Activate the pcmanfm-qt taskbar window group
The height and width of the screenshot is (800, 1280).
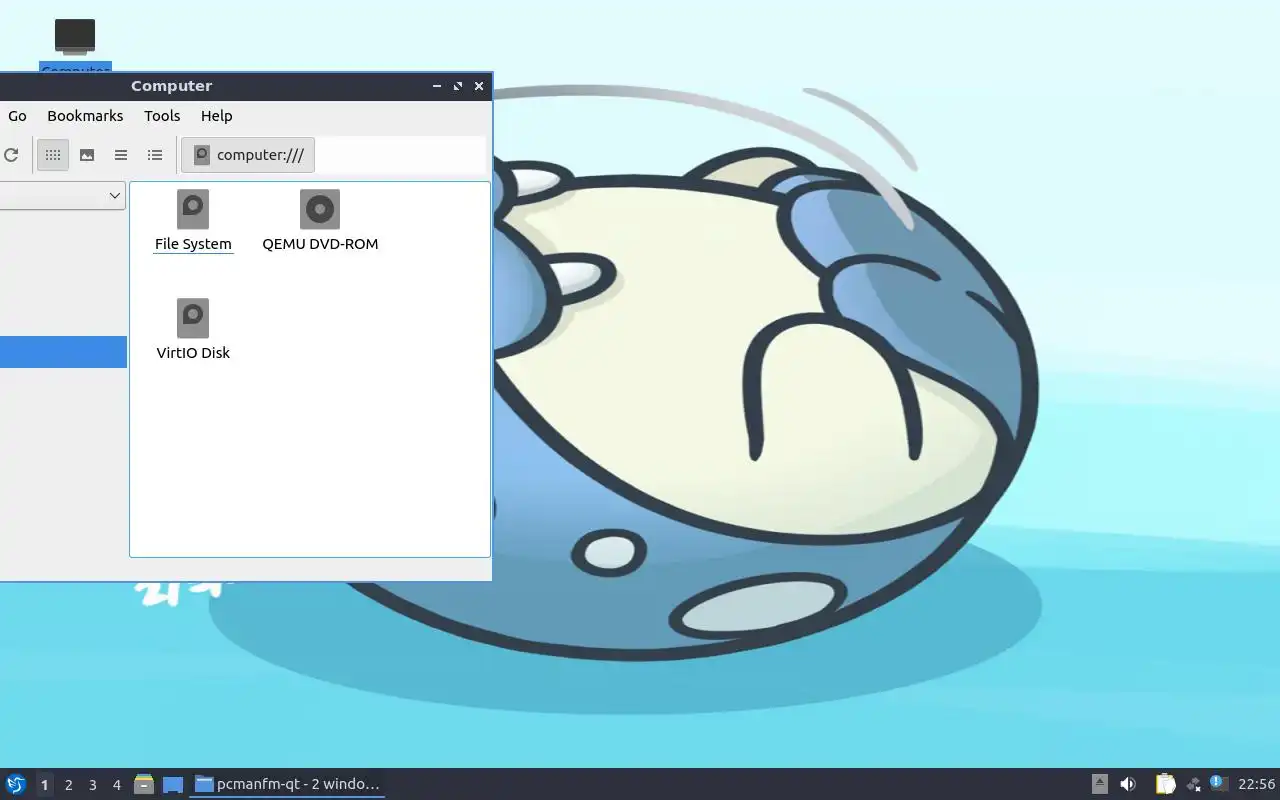click(x=288, y=784)
